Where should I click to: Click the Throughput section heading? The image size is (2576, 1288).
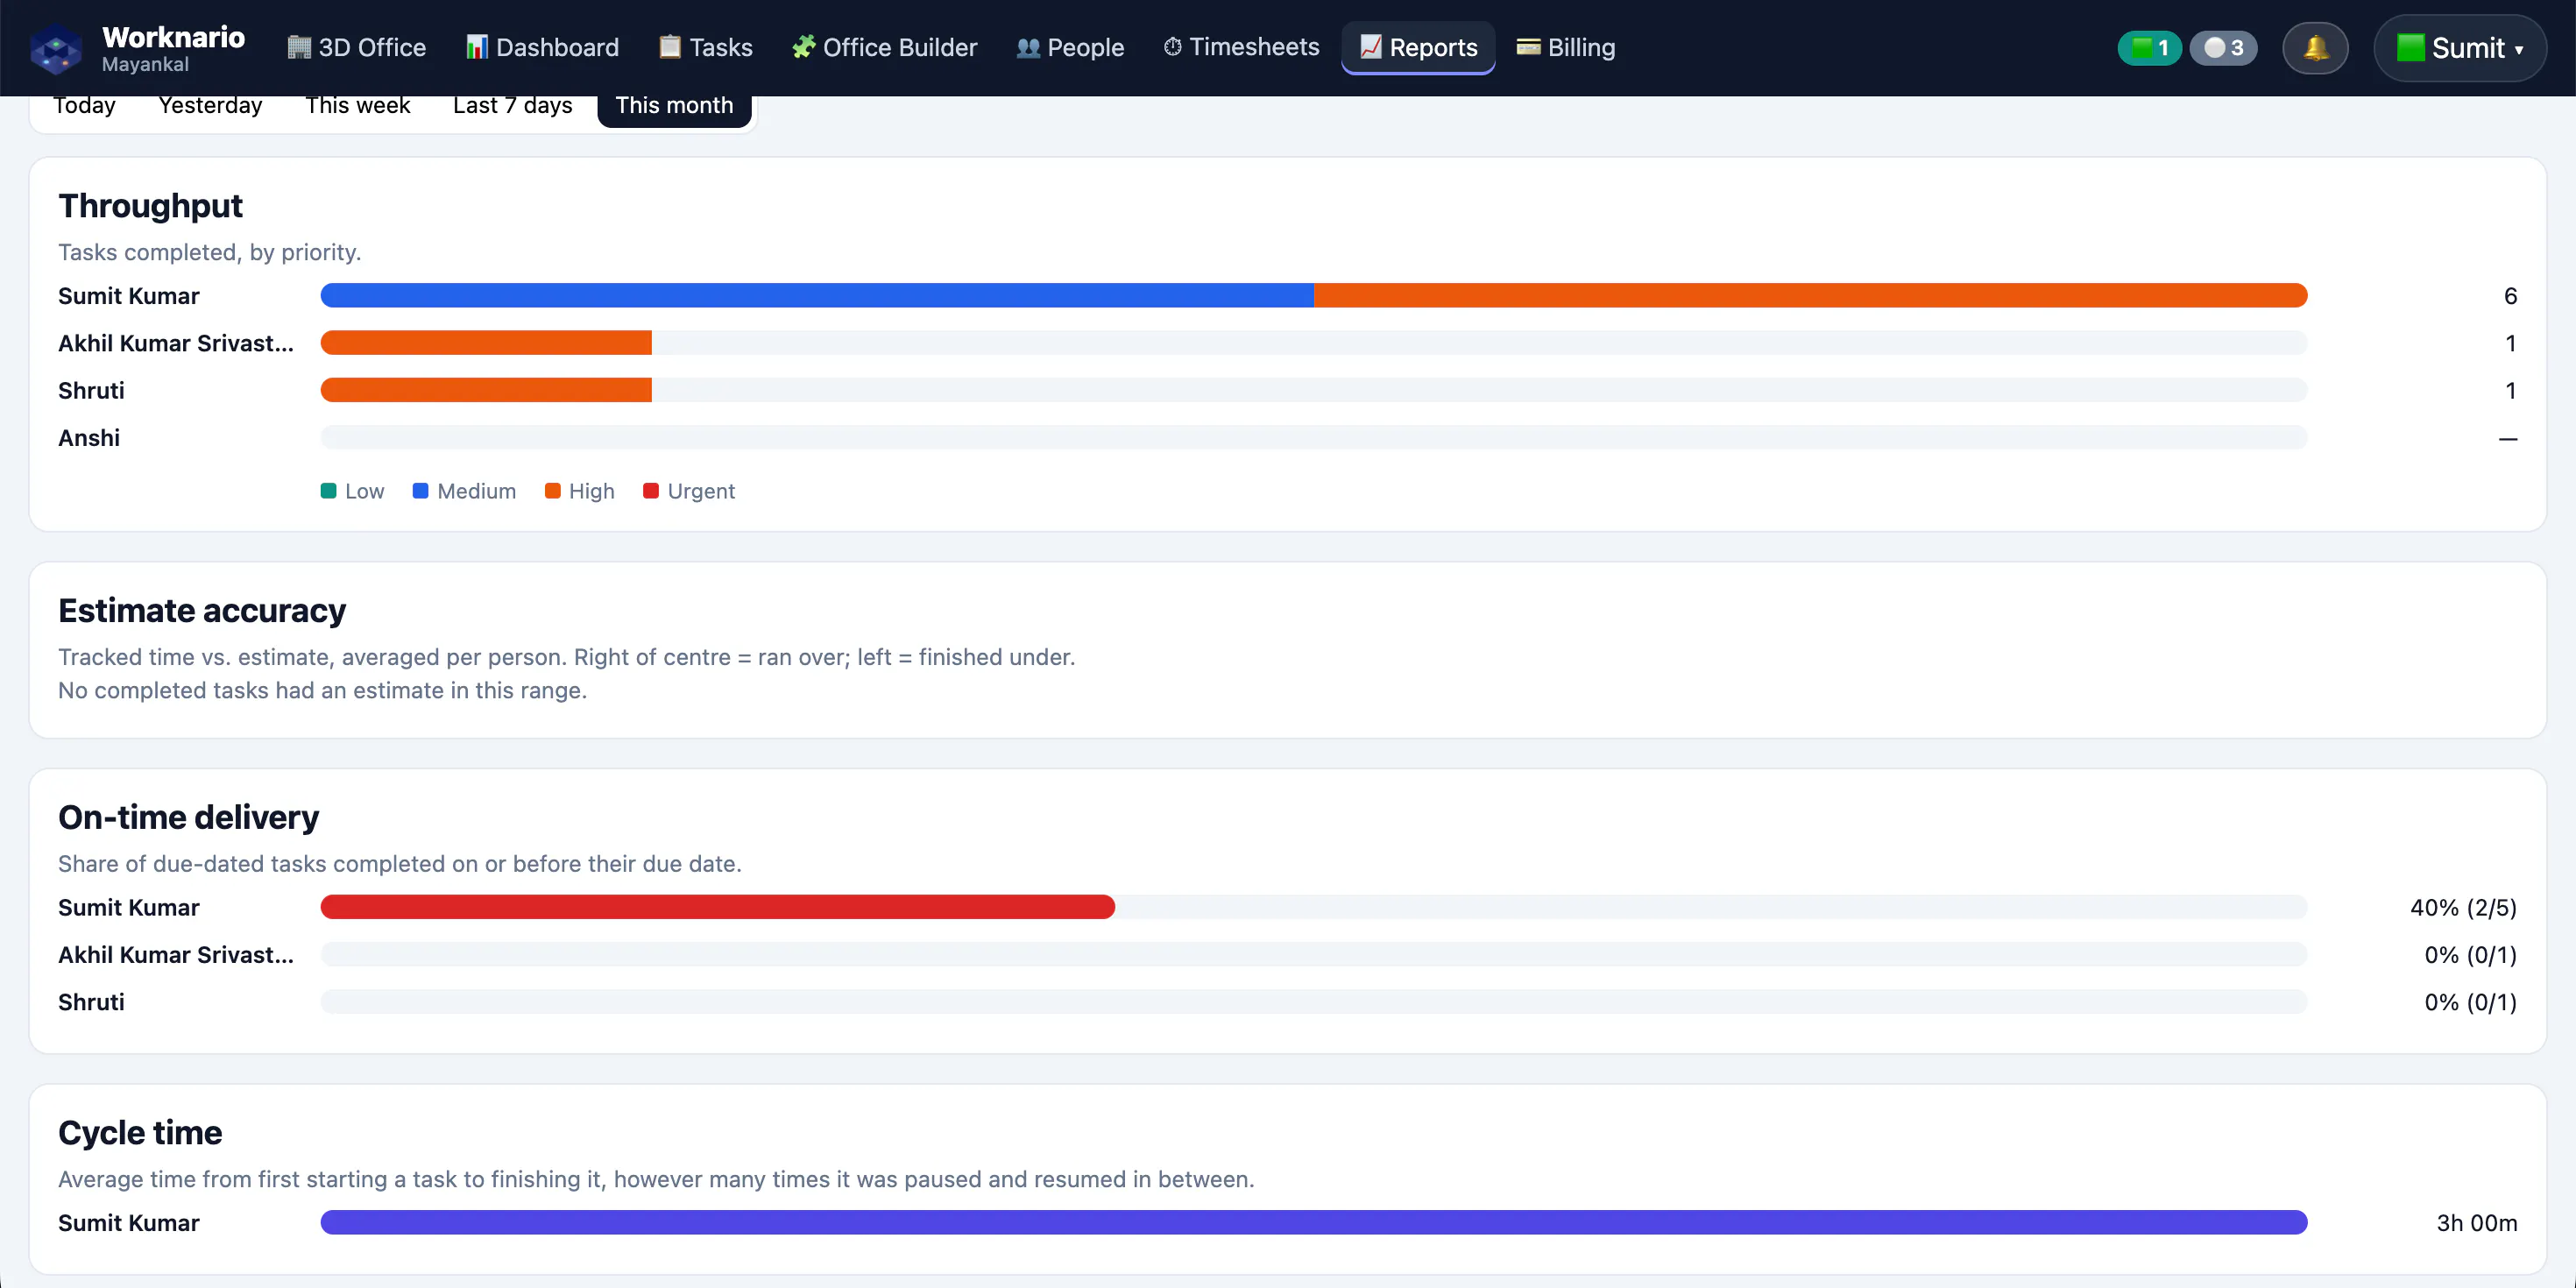coord(150,206)
